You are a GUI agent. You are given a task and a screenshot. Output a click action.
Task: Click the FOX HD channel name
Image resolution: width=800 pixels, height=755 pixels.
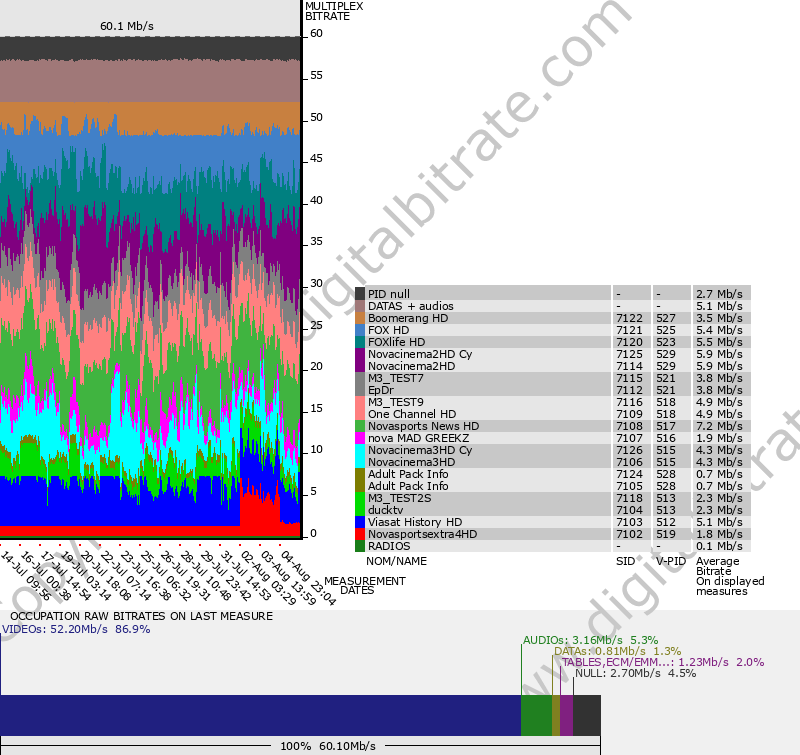[388, 330]
